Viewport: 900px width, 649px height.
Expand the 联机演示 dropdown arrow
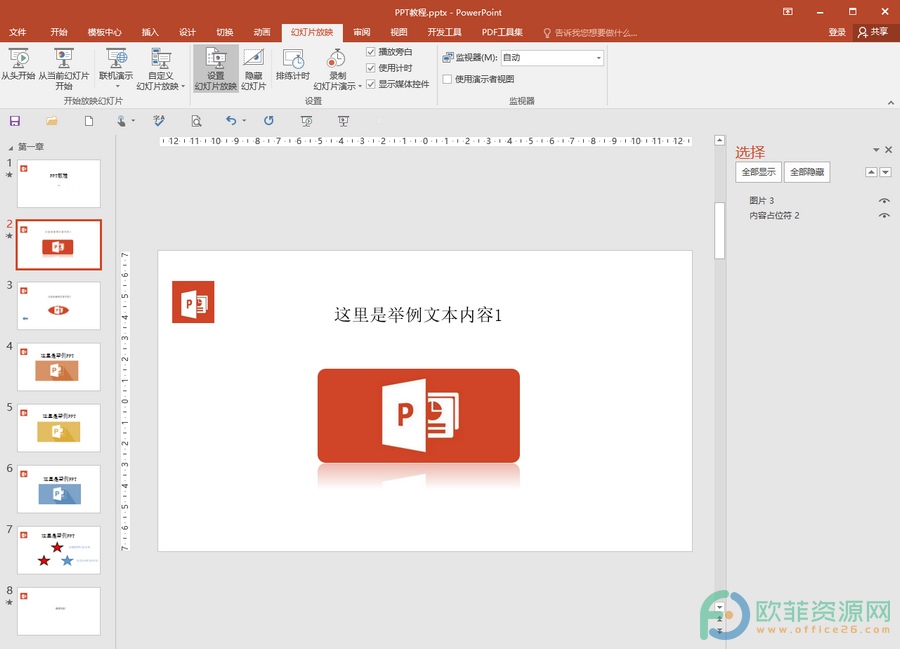(117, 87)
